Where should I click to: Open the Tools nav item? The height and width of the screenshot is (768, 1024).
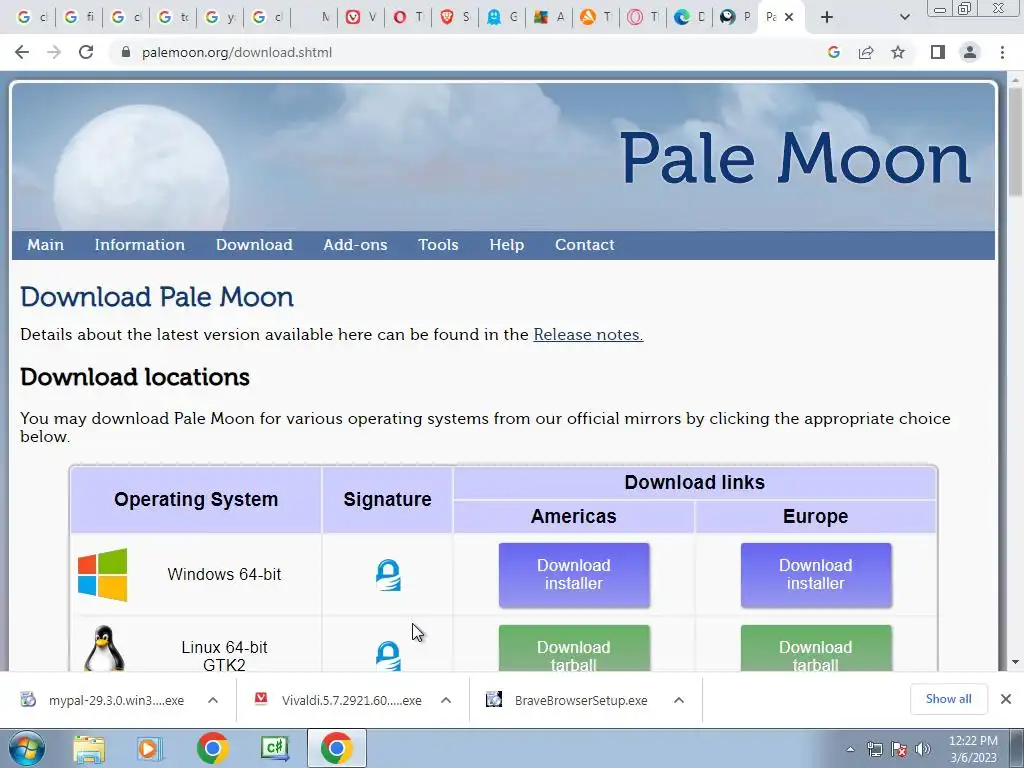pos(438,245)
